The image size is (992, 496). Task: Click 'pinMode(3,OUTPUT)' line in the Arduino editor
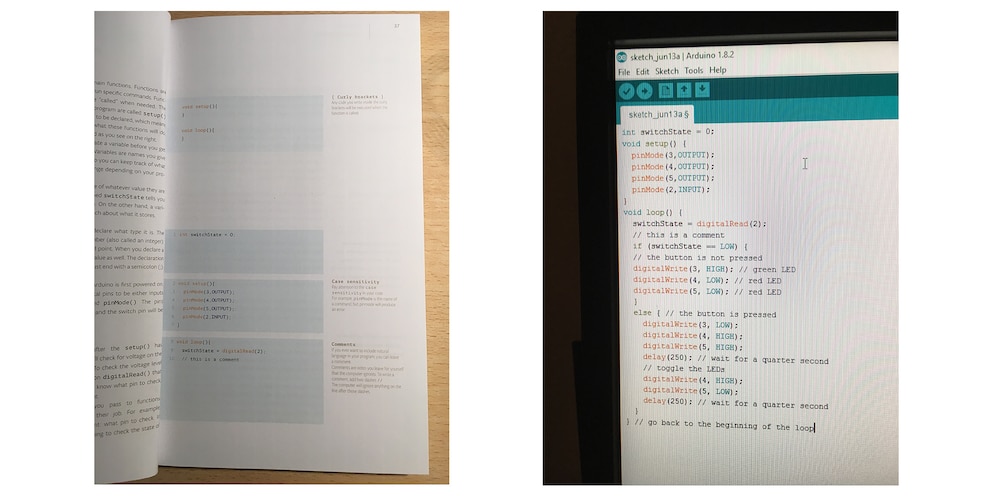coord(673,155)
